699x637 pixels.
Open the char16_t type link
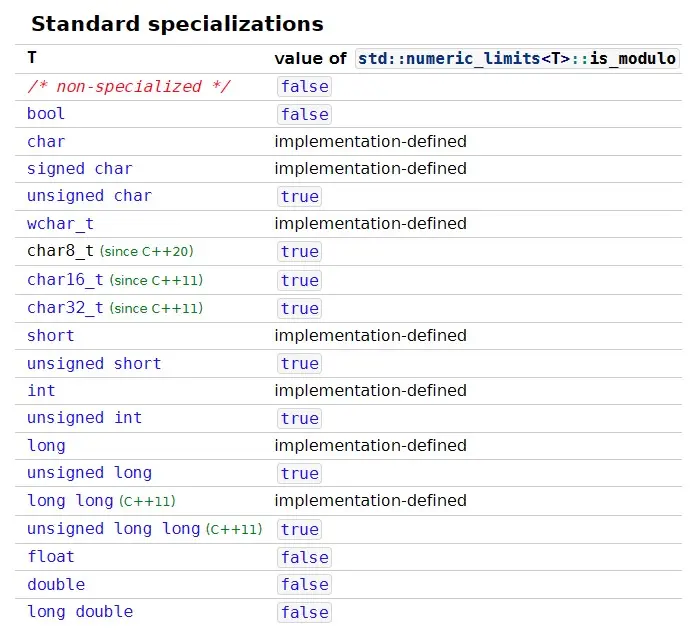65,280
